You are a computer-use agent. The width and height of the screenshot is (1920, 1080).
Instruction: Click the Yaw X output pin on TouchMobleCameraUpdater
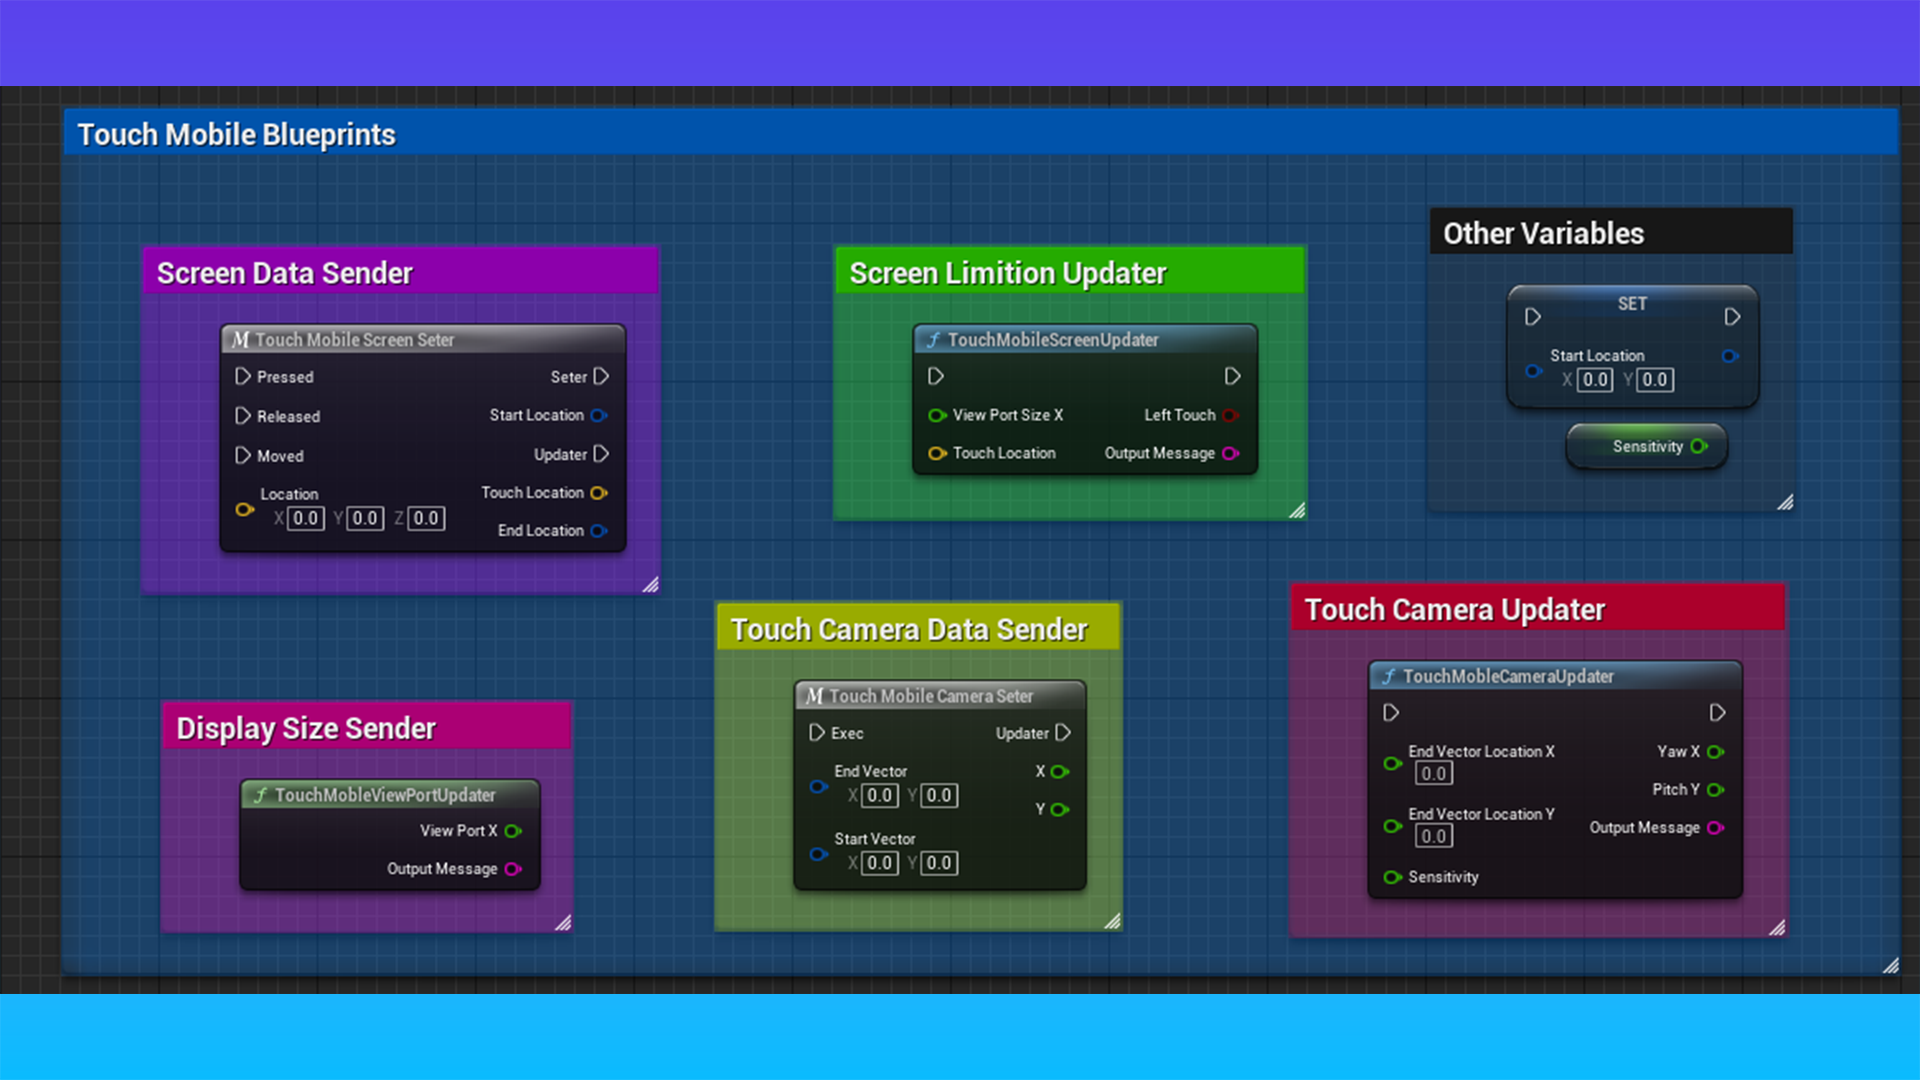[x=1718, y=751]
